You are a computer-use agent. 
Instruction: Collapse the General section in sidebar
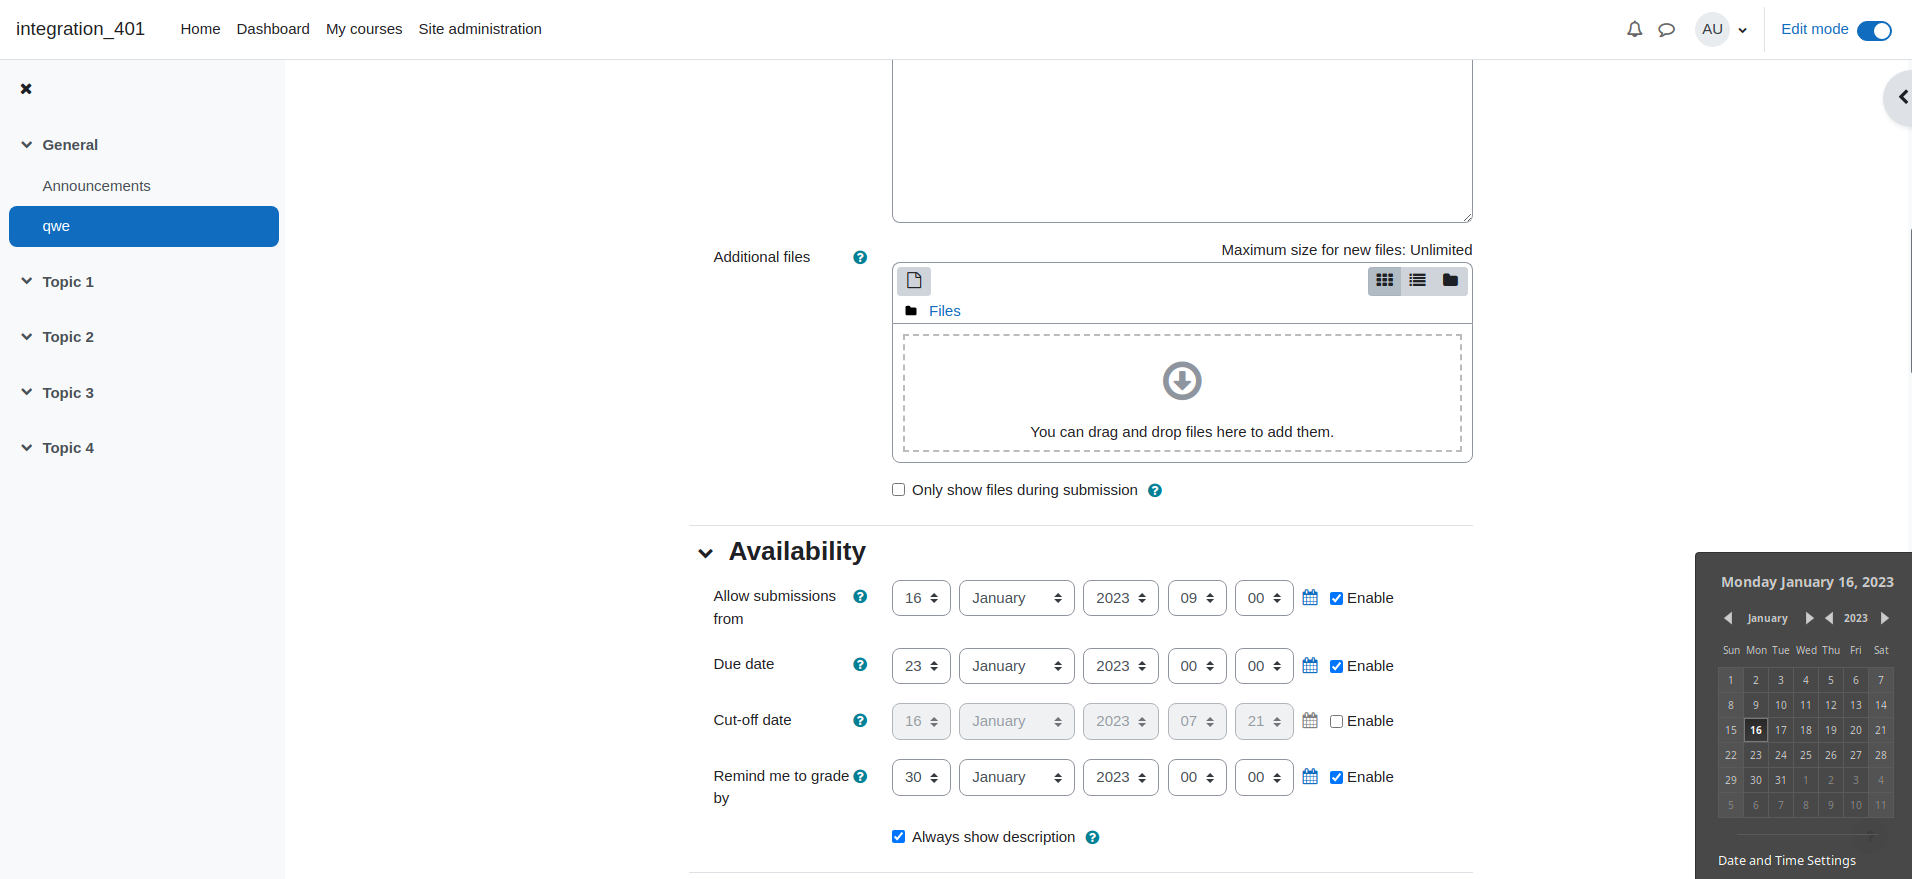tap(27, 145)
